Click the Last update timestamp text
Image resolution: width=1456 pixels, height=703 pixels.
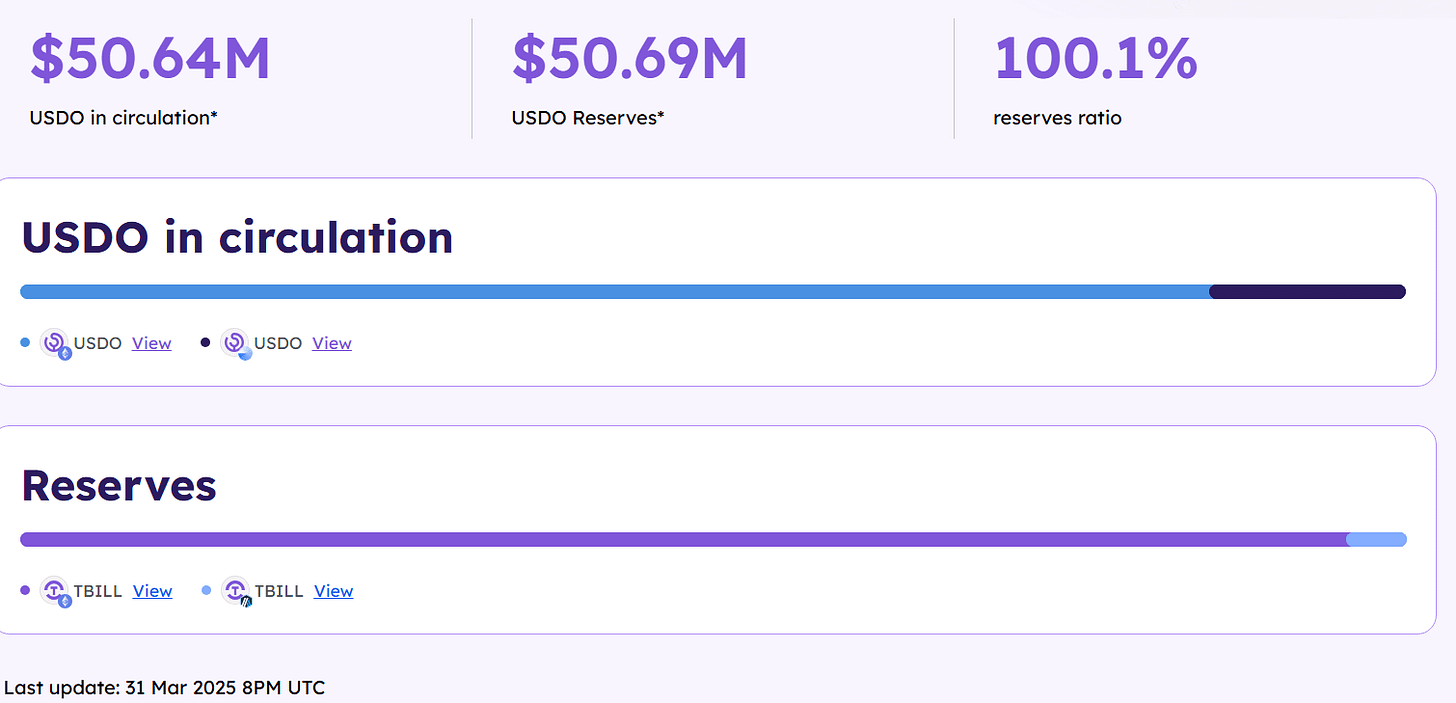165,688
